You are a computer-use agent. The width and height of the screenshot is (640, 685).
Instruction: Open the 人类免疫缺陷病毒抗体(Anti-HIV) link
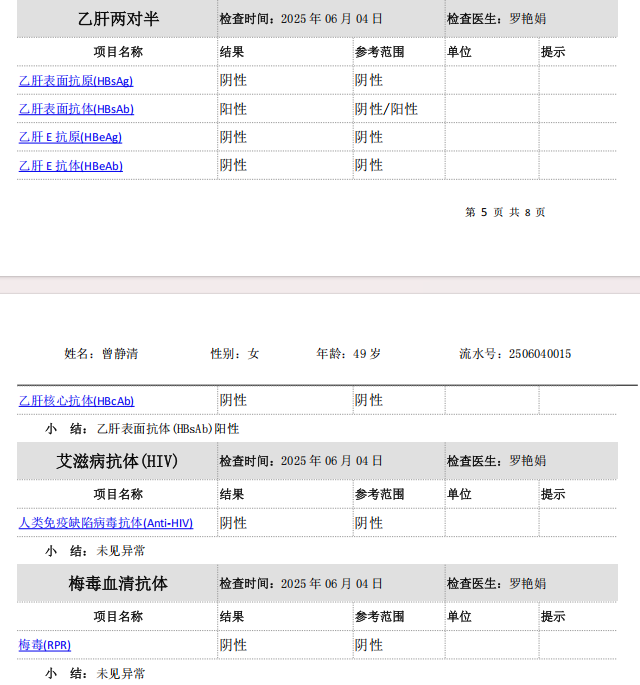pyautogui.click(x=105, y=523)
